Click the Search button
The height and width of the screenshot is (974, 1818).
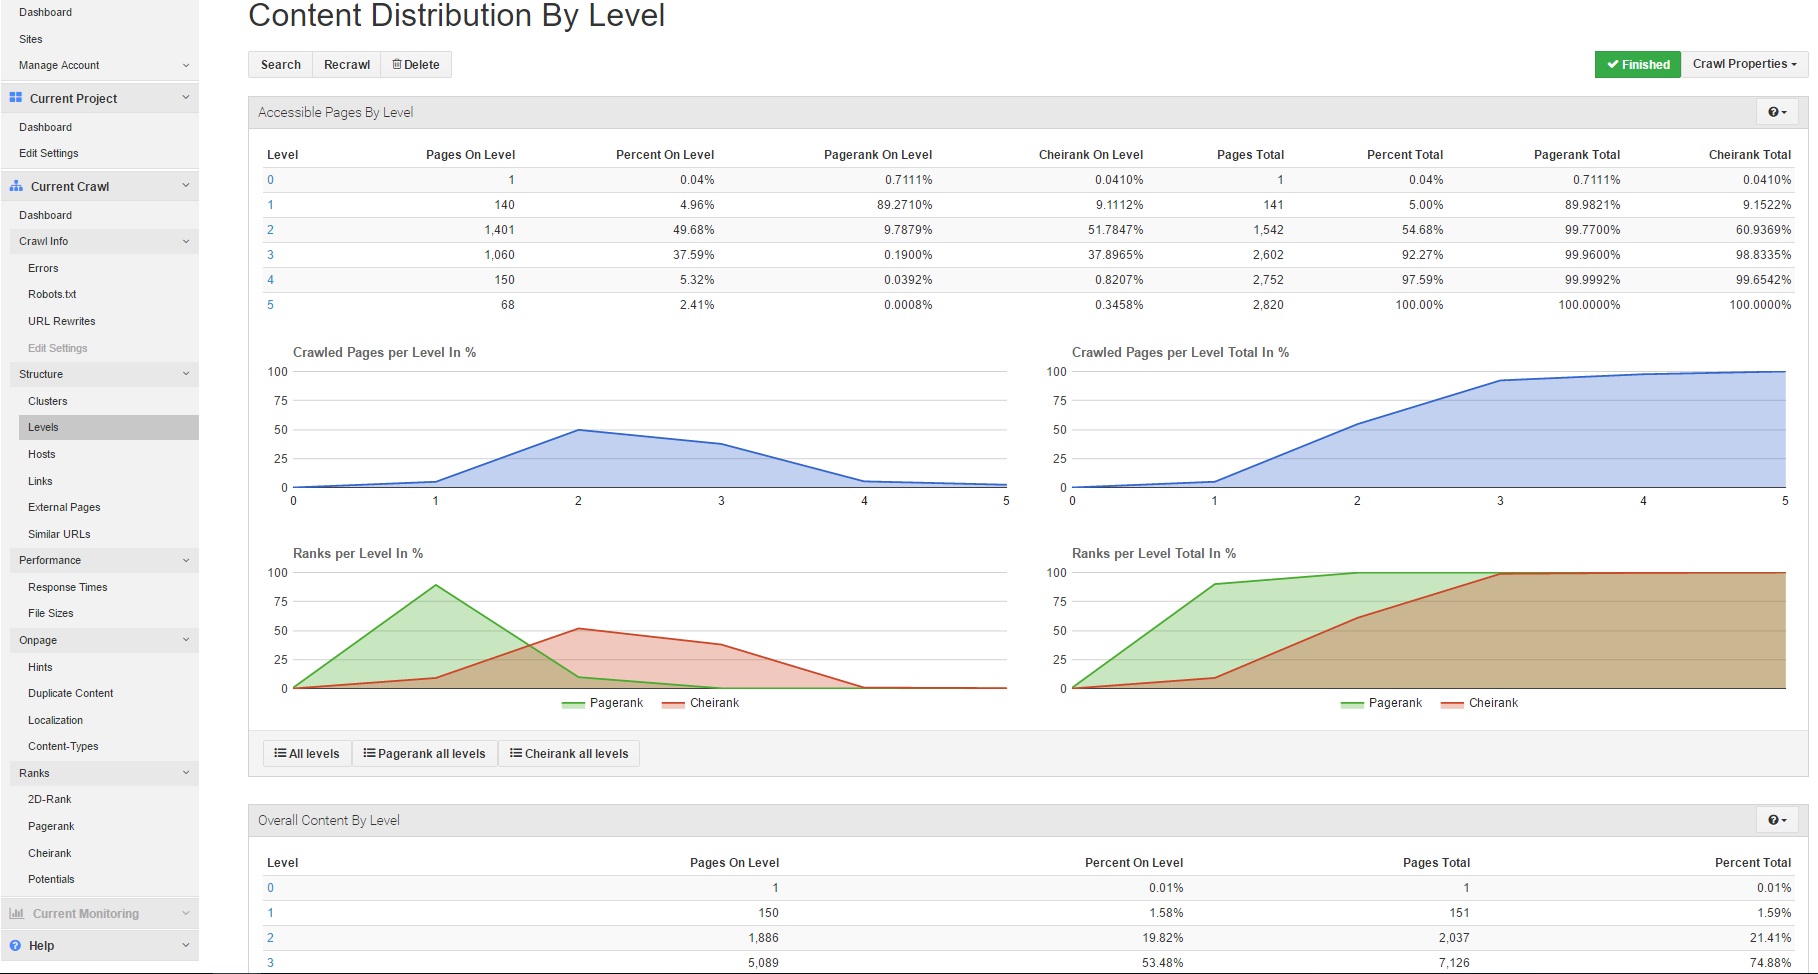(x=280, y=64)
